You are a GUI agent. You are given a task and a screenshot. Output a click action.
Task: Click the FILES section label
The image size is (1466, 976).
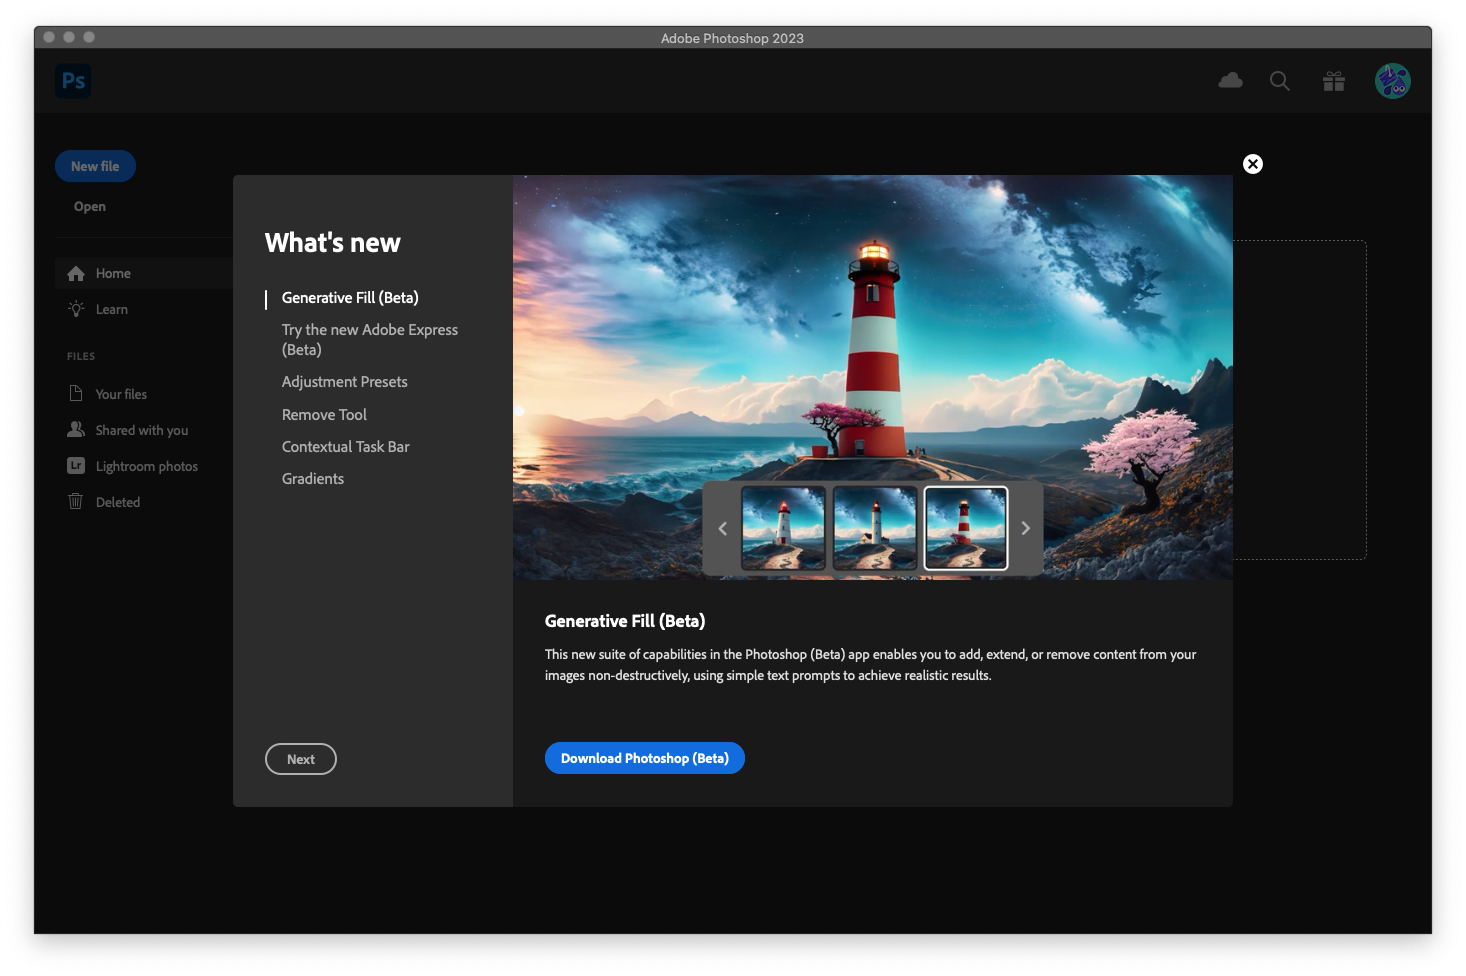(x=81, y=356)
